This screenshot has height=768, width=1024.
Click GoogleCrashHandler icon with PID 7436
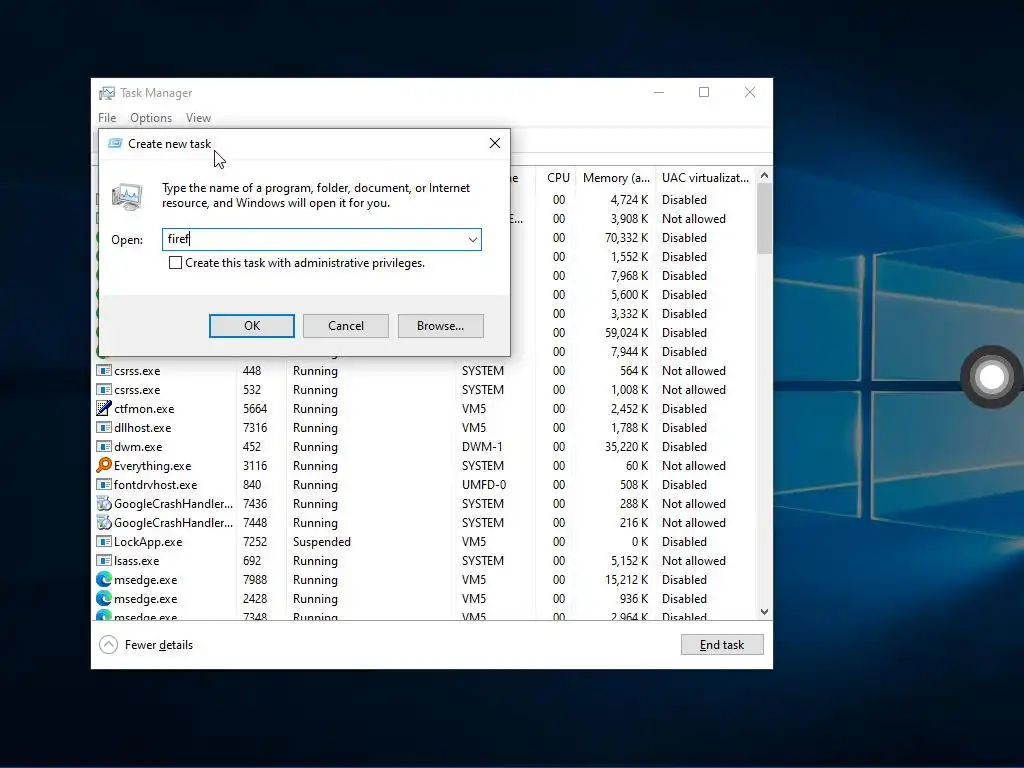point(104,504)
